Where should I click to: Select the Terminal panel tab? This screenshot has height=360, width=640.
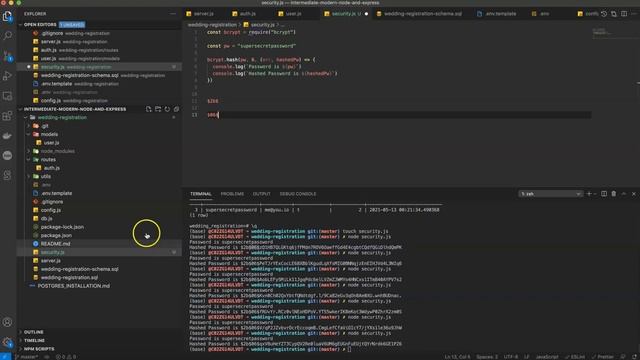(x=201, y=194)
